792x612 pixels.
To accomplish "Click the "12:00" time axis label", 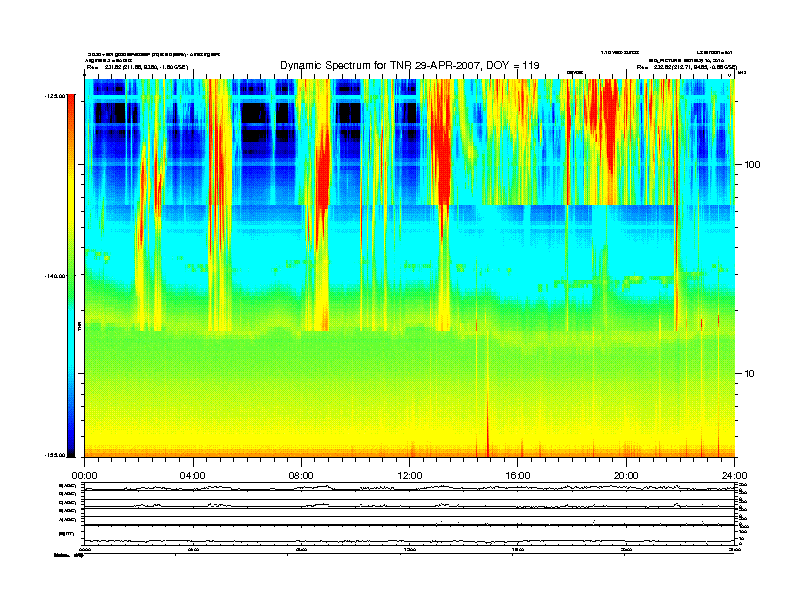I will (x=410, y=476).
